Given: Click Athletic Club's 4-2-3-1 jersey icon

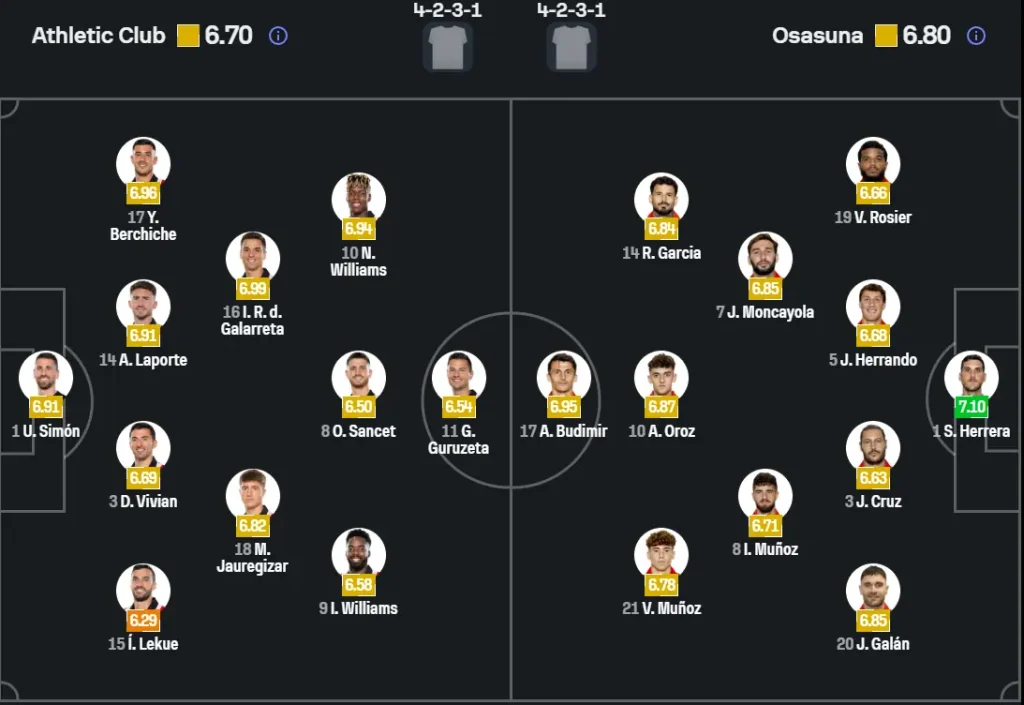Looking at the screenshot, I should [x=447, y=46].
